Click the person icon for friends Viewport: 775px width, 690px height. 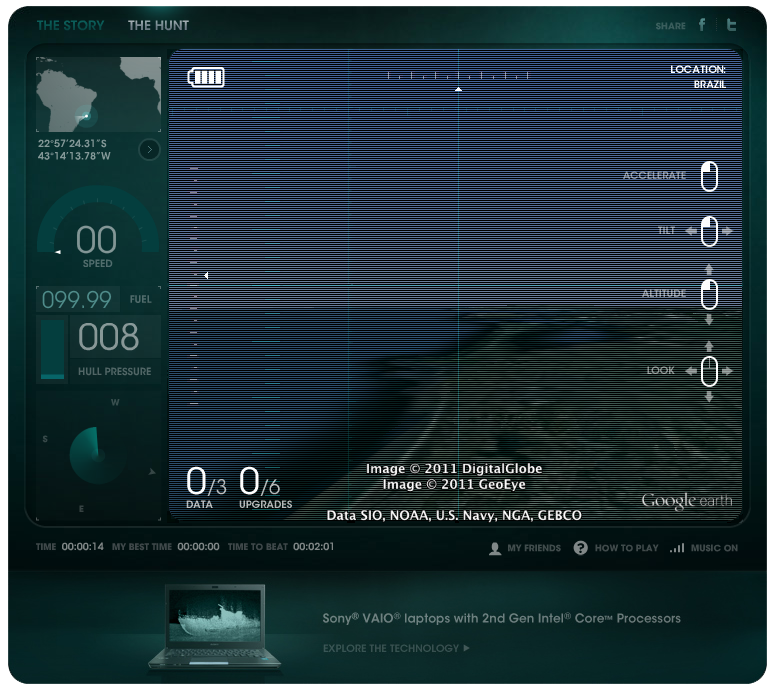click(495, 548)
